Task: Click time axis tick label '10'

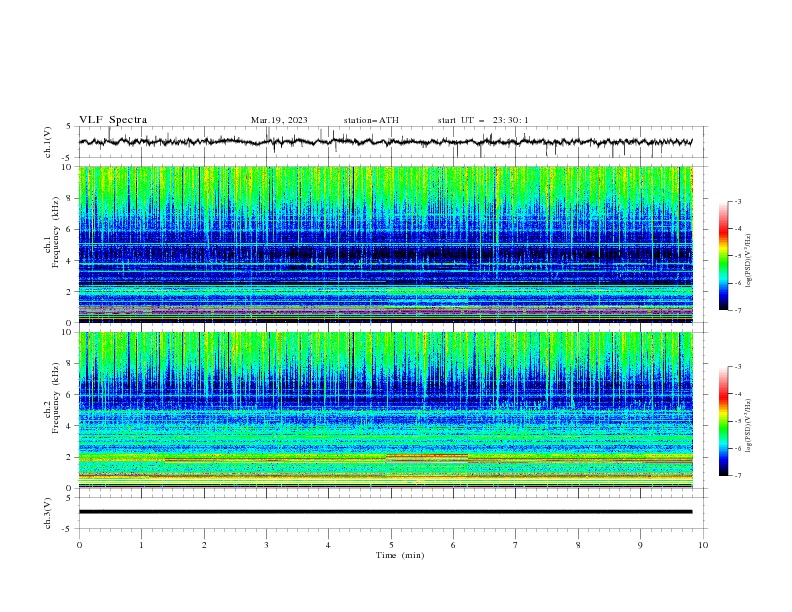Action: point(703,545)
